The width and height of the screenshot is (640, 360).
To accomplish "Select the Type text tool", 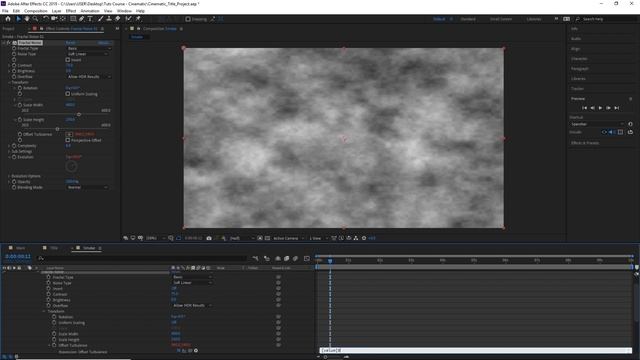I will click(90, 19).
